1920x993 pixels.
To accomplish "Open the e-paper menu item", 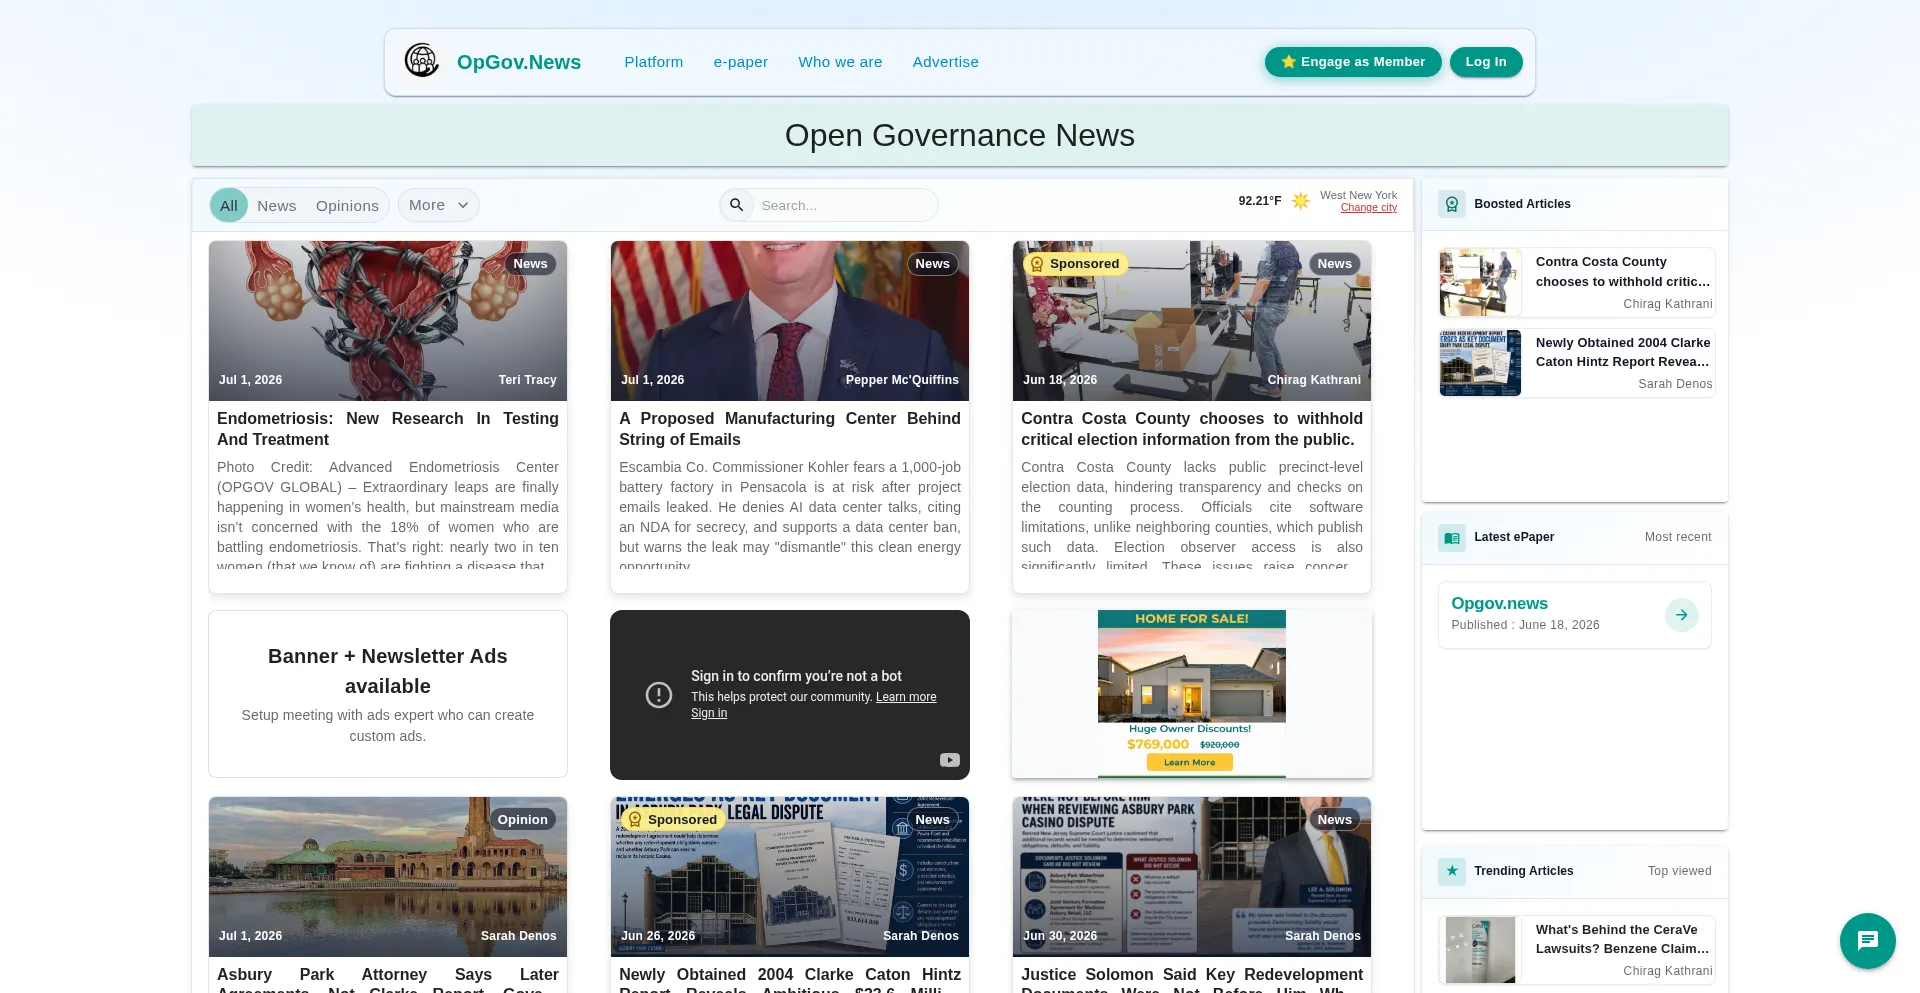I will [741, 62].
